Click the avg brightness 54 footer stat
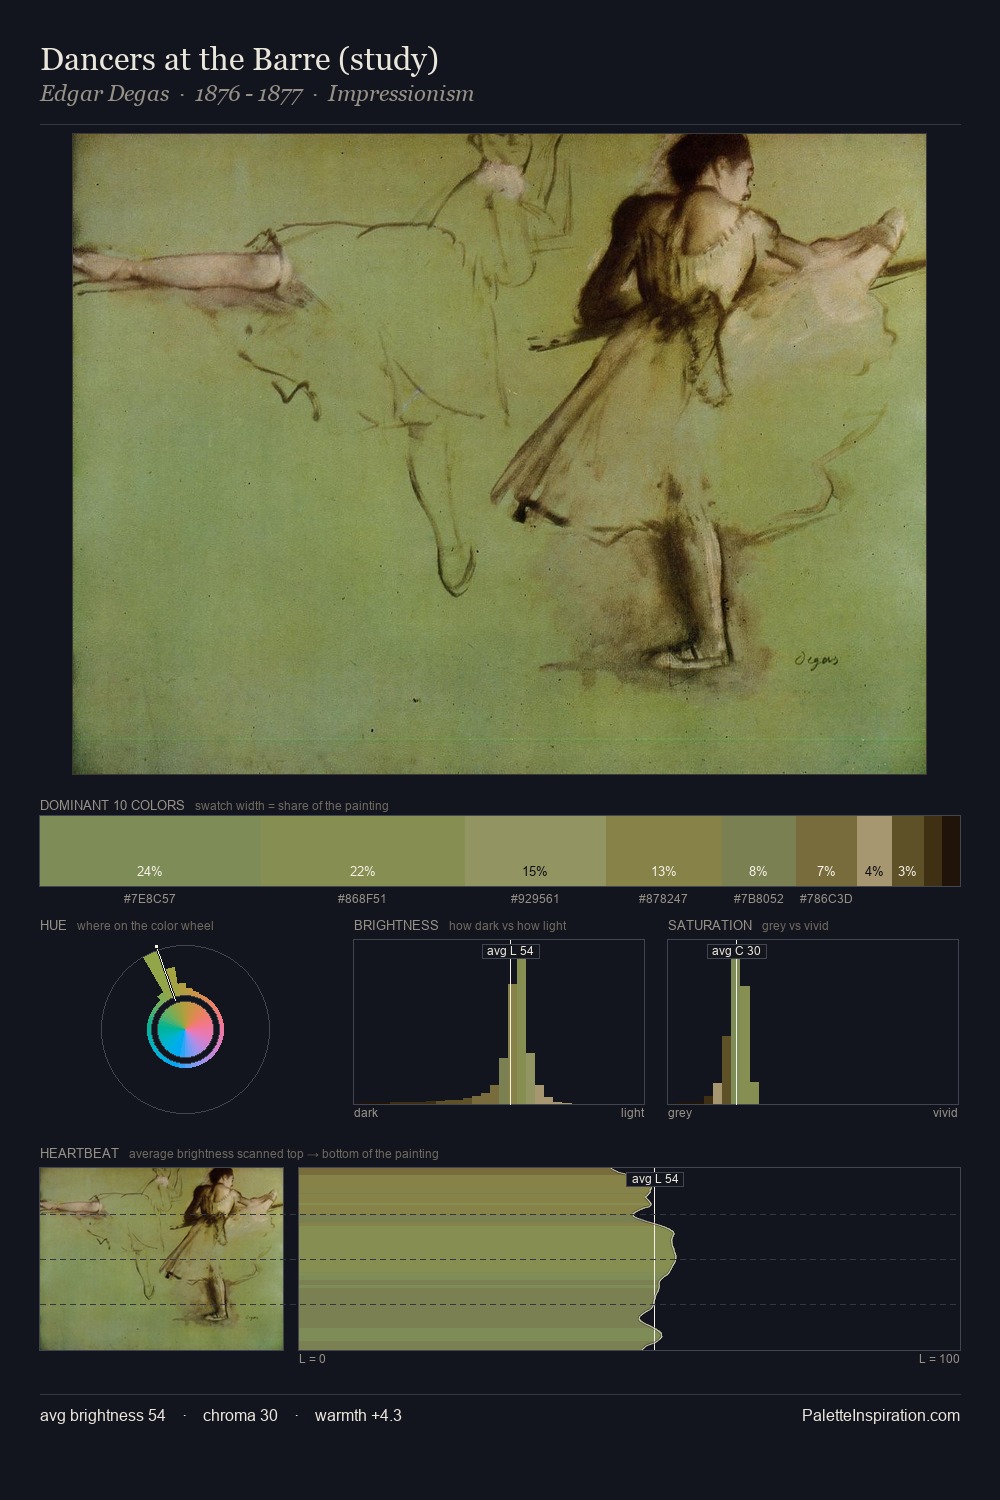Screen dimensions: 1000x1500 [103, 1415]
